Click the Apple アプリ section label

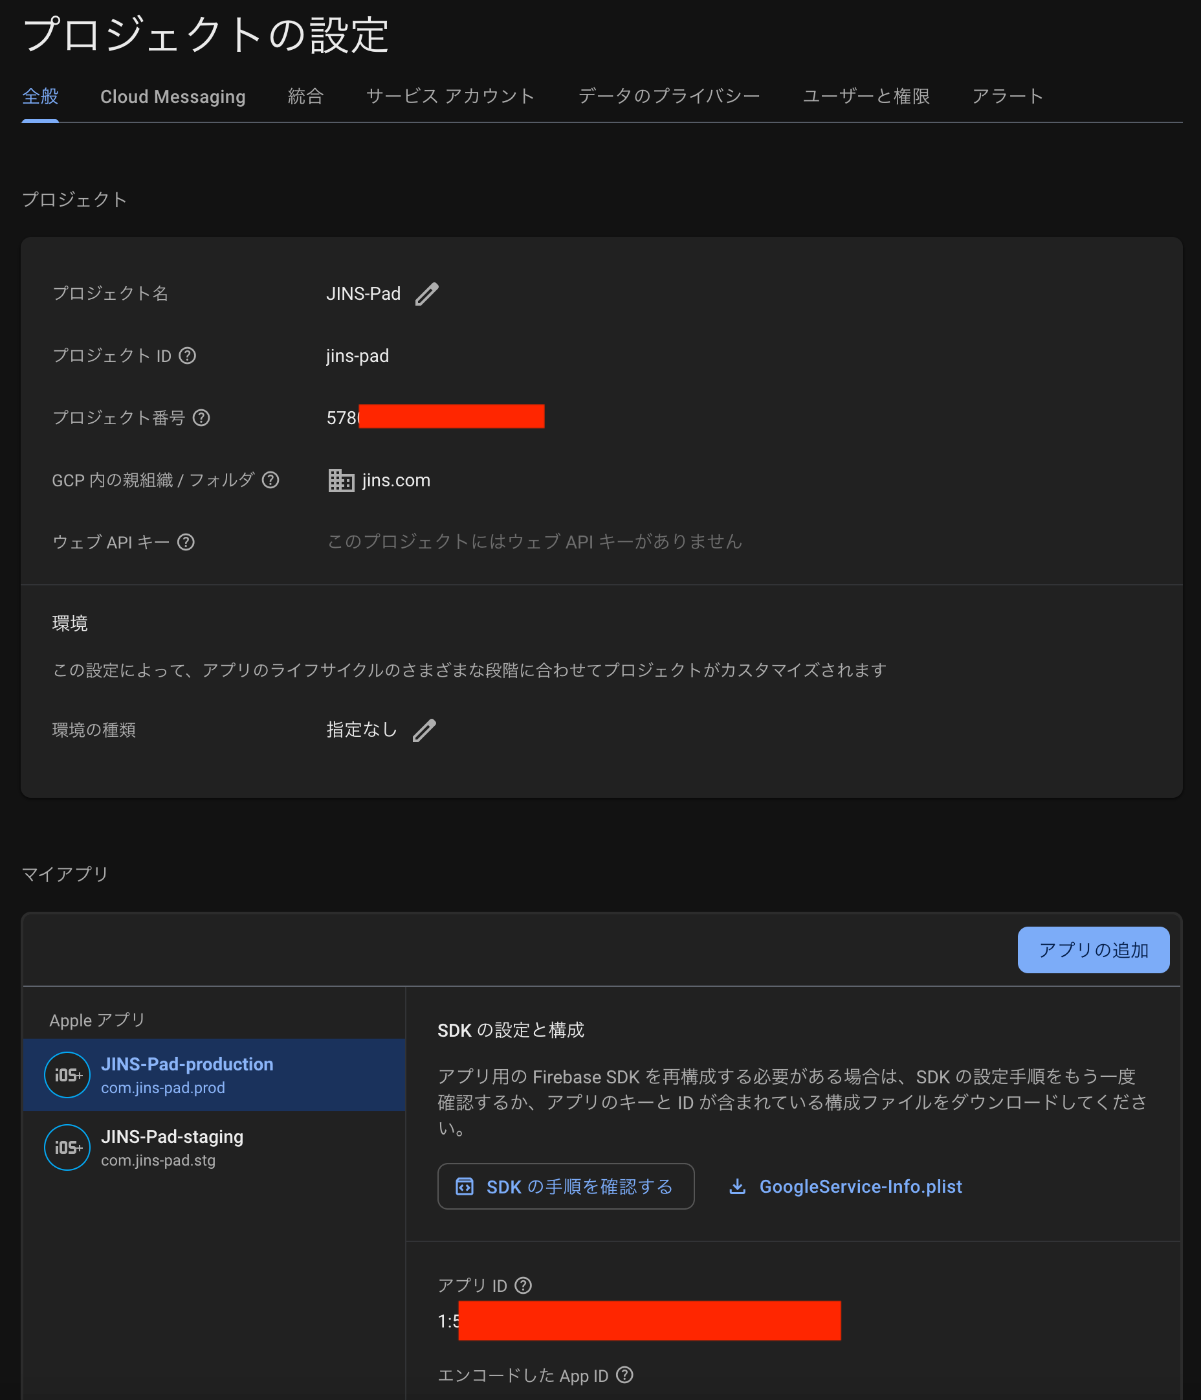click(x=97, y=1020)
